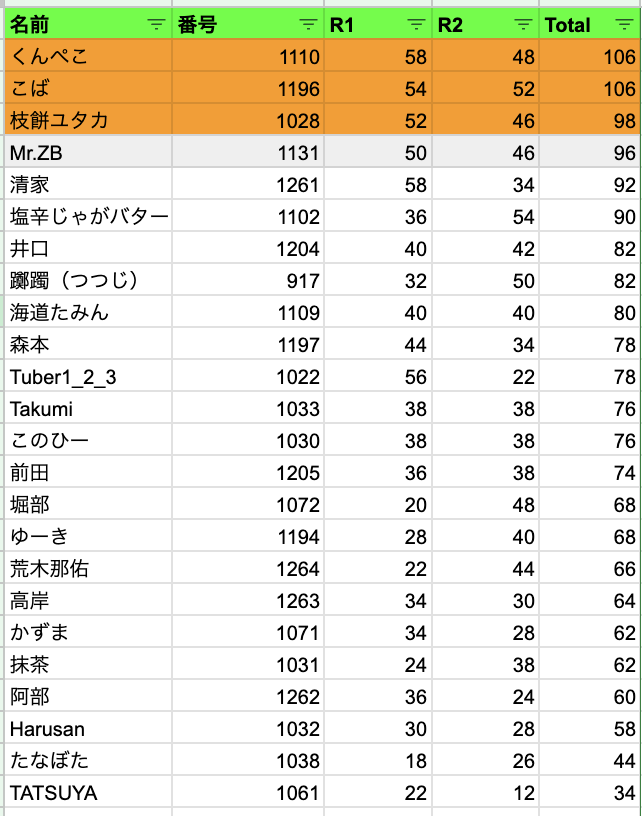Screen dimensions: 642x816
Task: Select the 枝餅ユタカ name cell
Action: (x=88, y=121)
